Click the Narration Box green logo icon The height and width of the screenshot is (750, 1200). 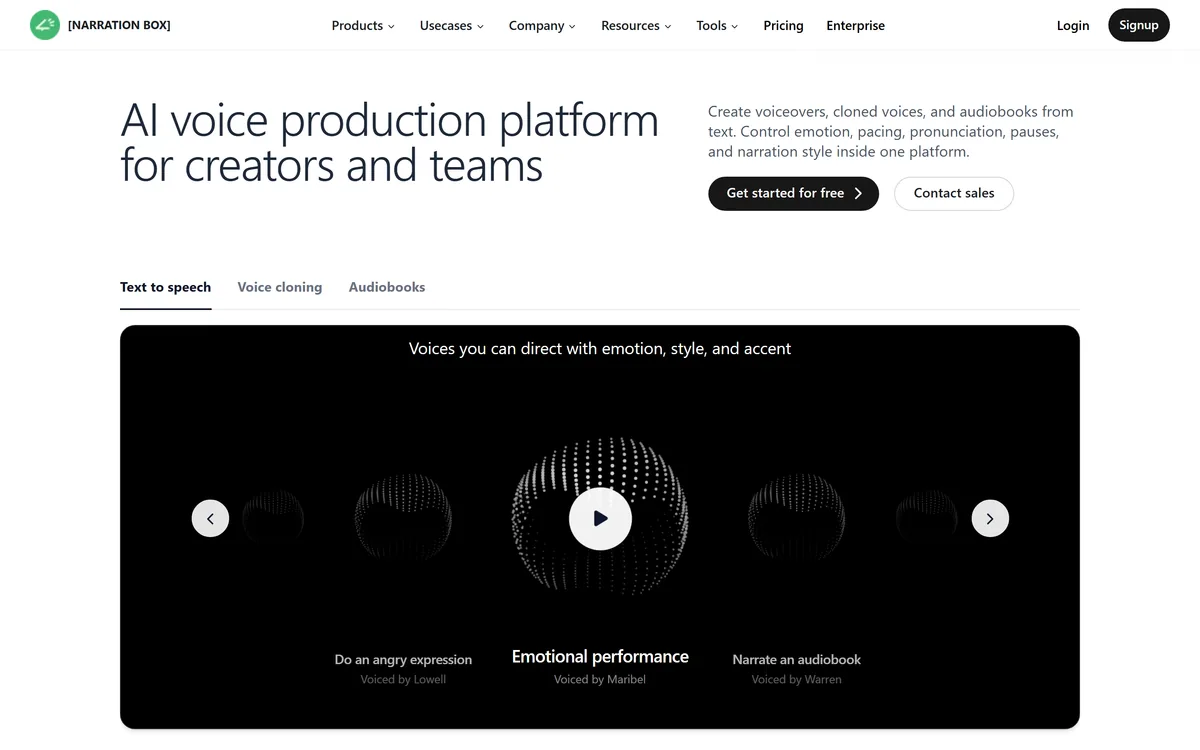[x=45, y=25]
